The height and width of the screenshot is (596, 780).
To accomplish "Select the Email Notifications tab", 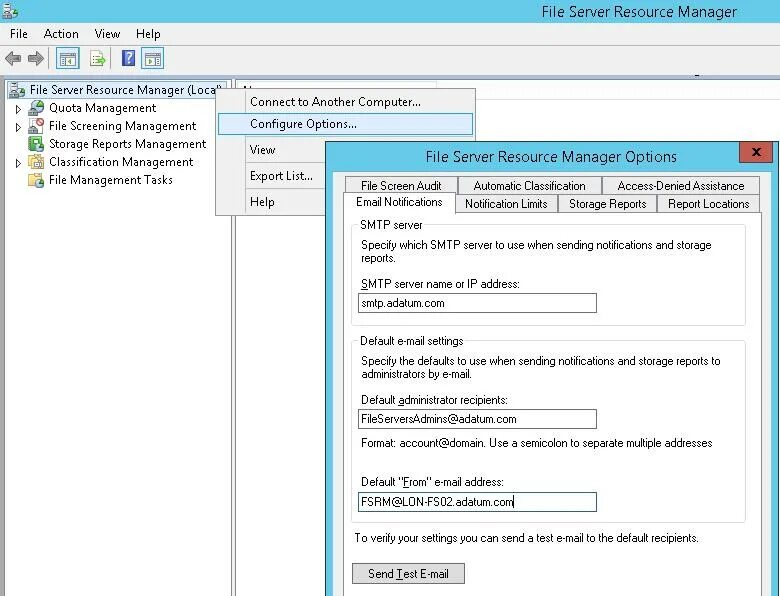I will [x=399, y=202].
